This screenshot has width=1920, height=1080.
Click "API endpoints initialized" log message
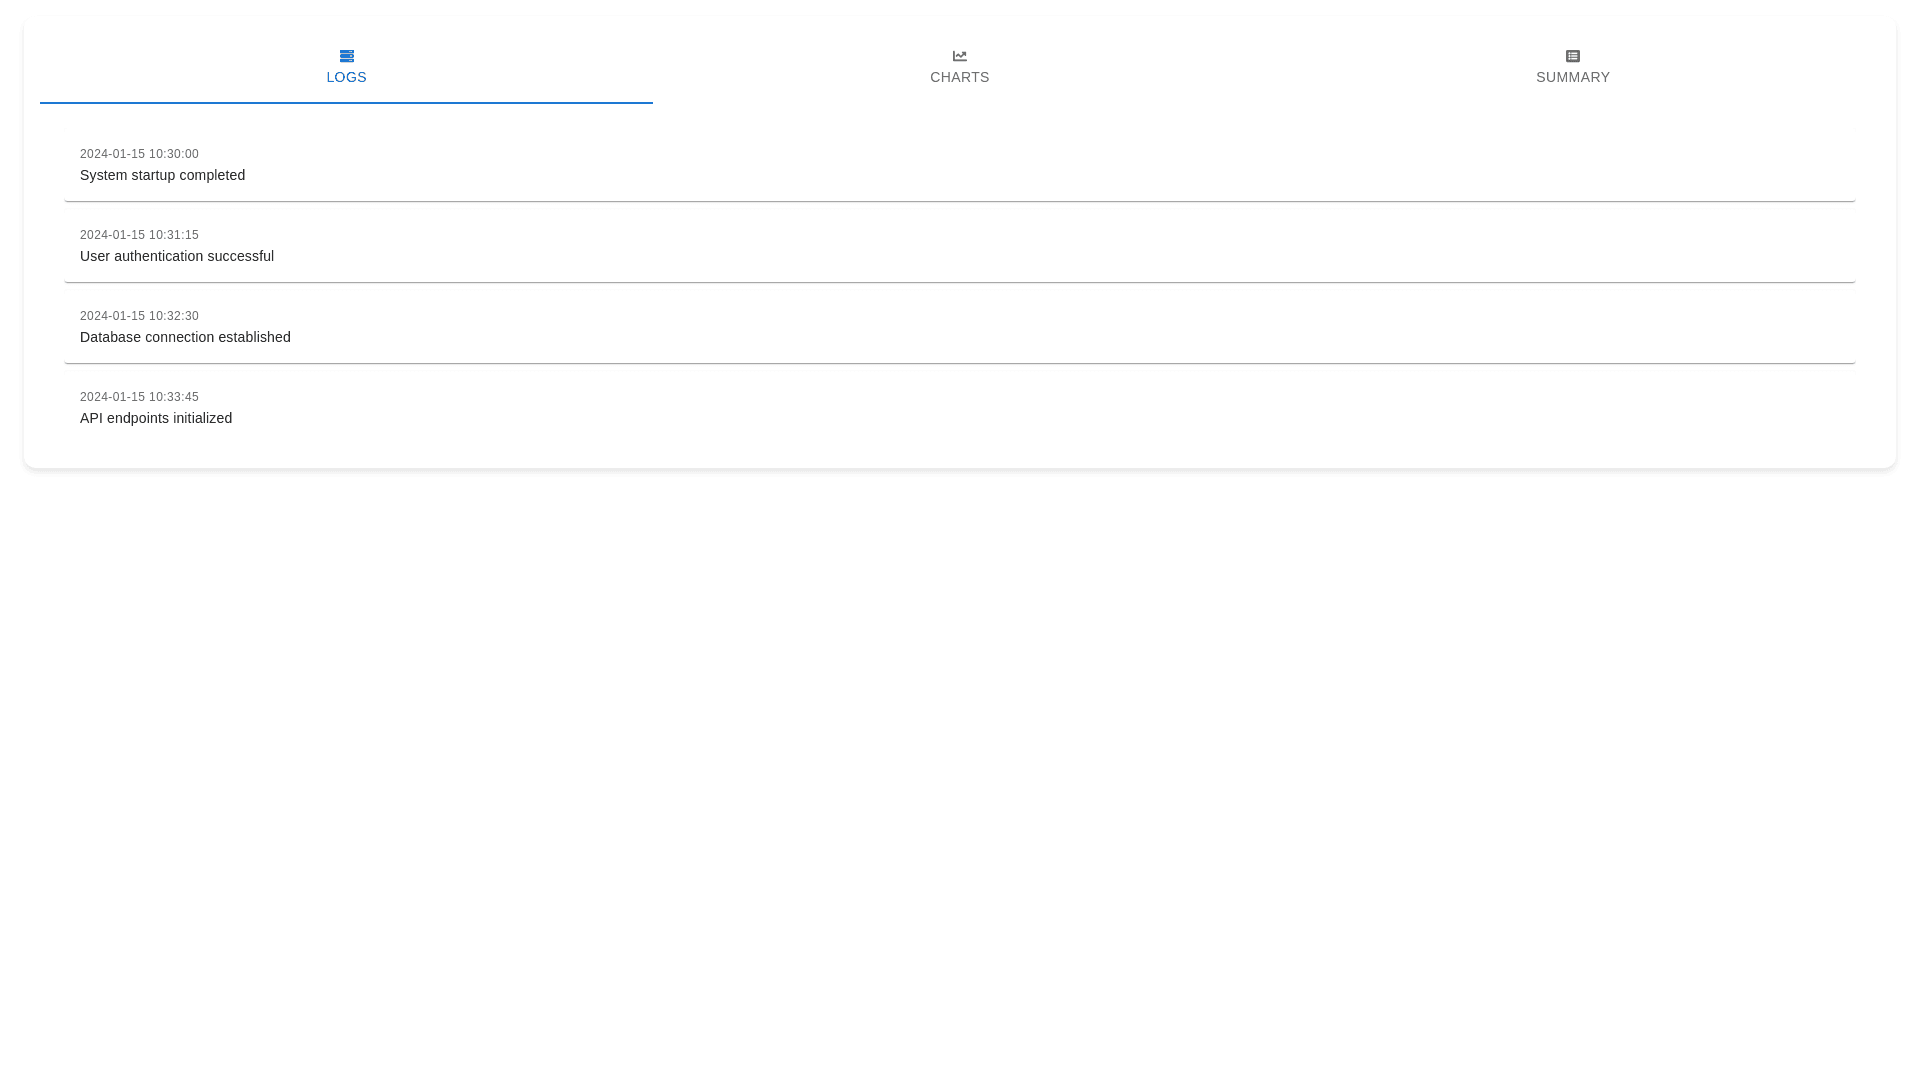[156, 418]
